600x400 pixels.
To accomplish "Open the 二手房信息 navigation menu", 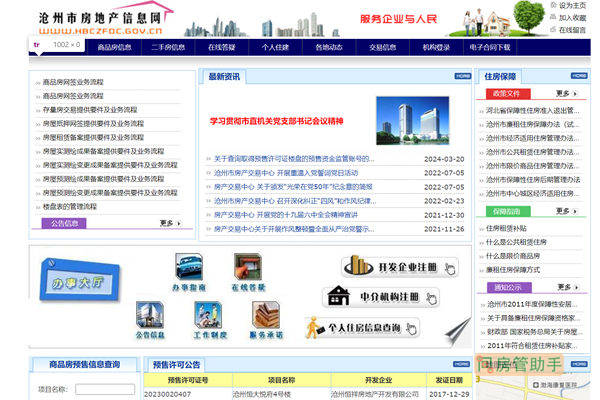I will (x=168, y=47).
